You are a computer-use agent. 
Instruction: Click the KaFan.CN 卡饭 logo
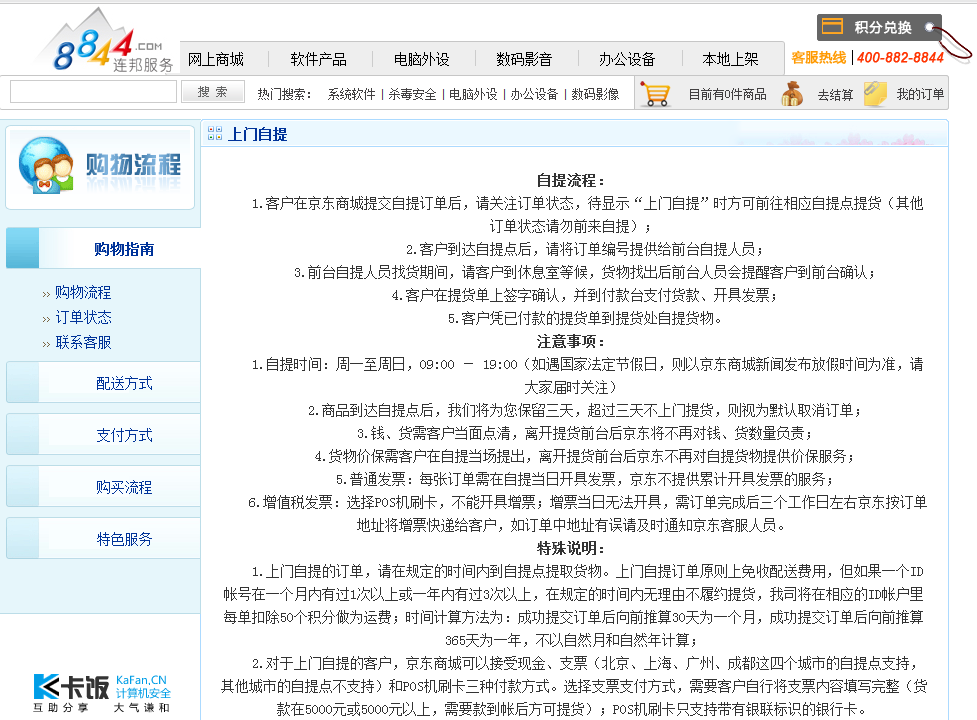click(102, 693)
